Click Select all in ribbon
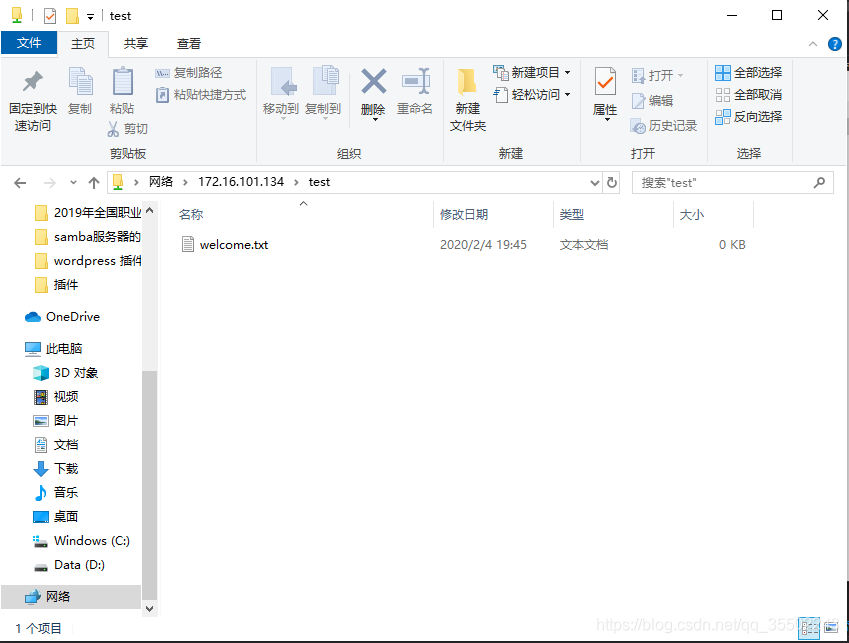The height and width of the screenshot is (643, 849). (x=748, y=73)
